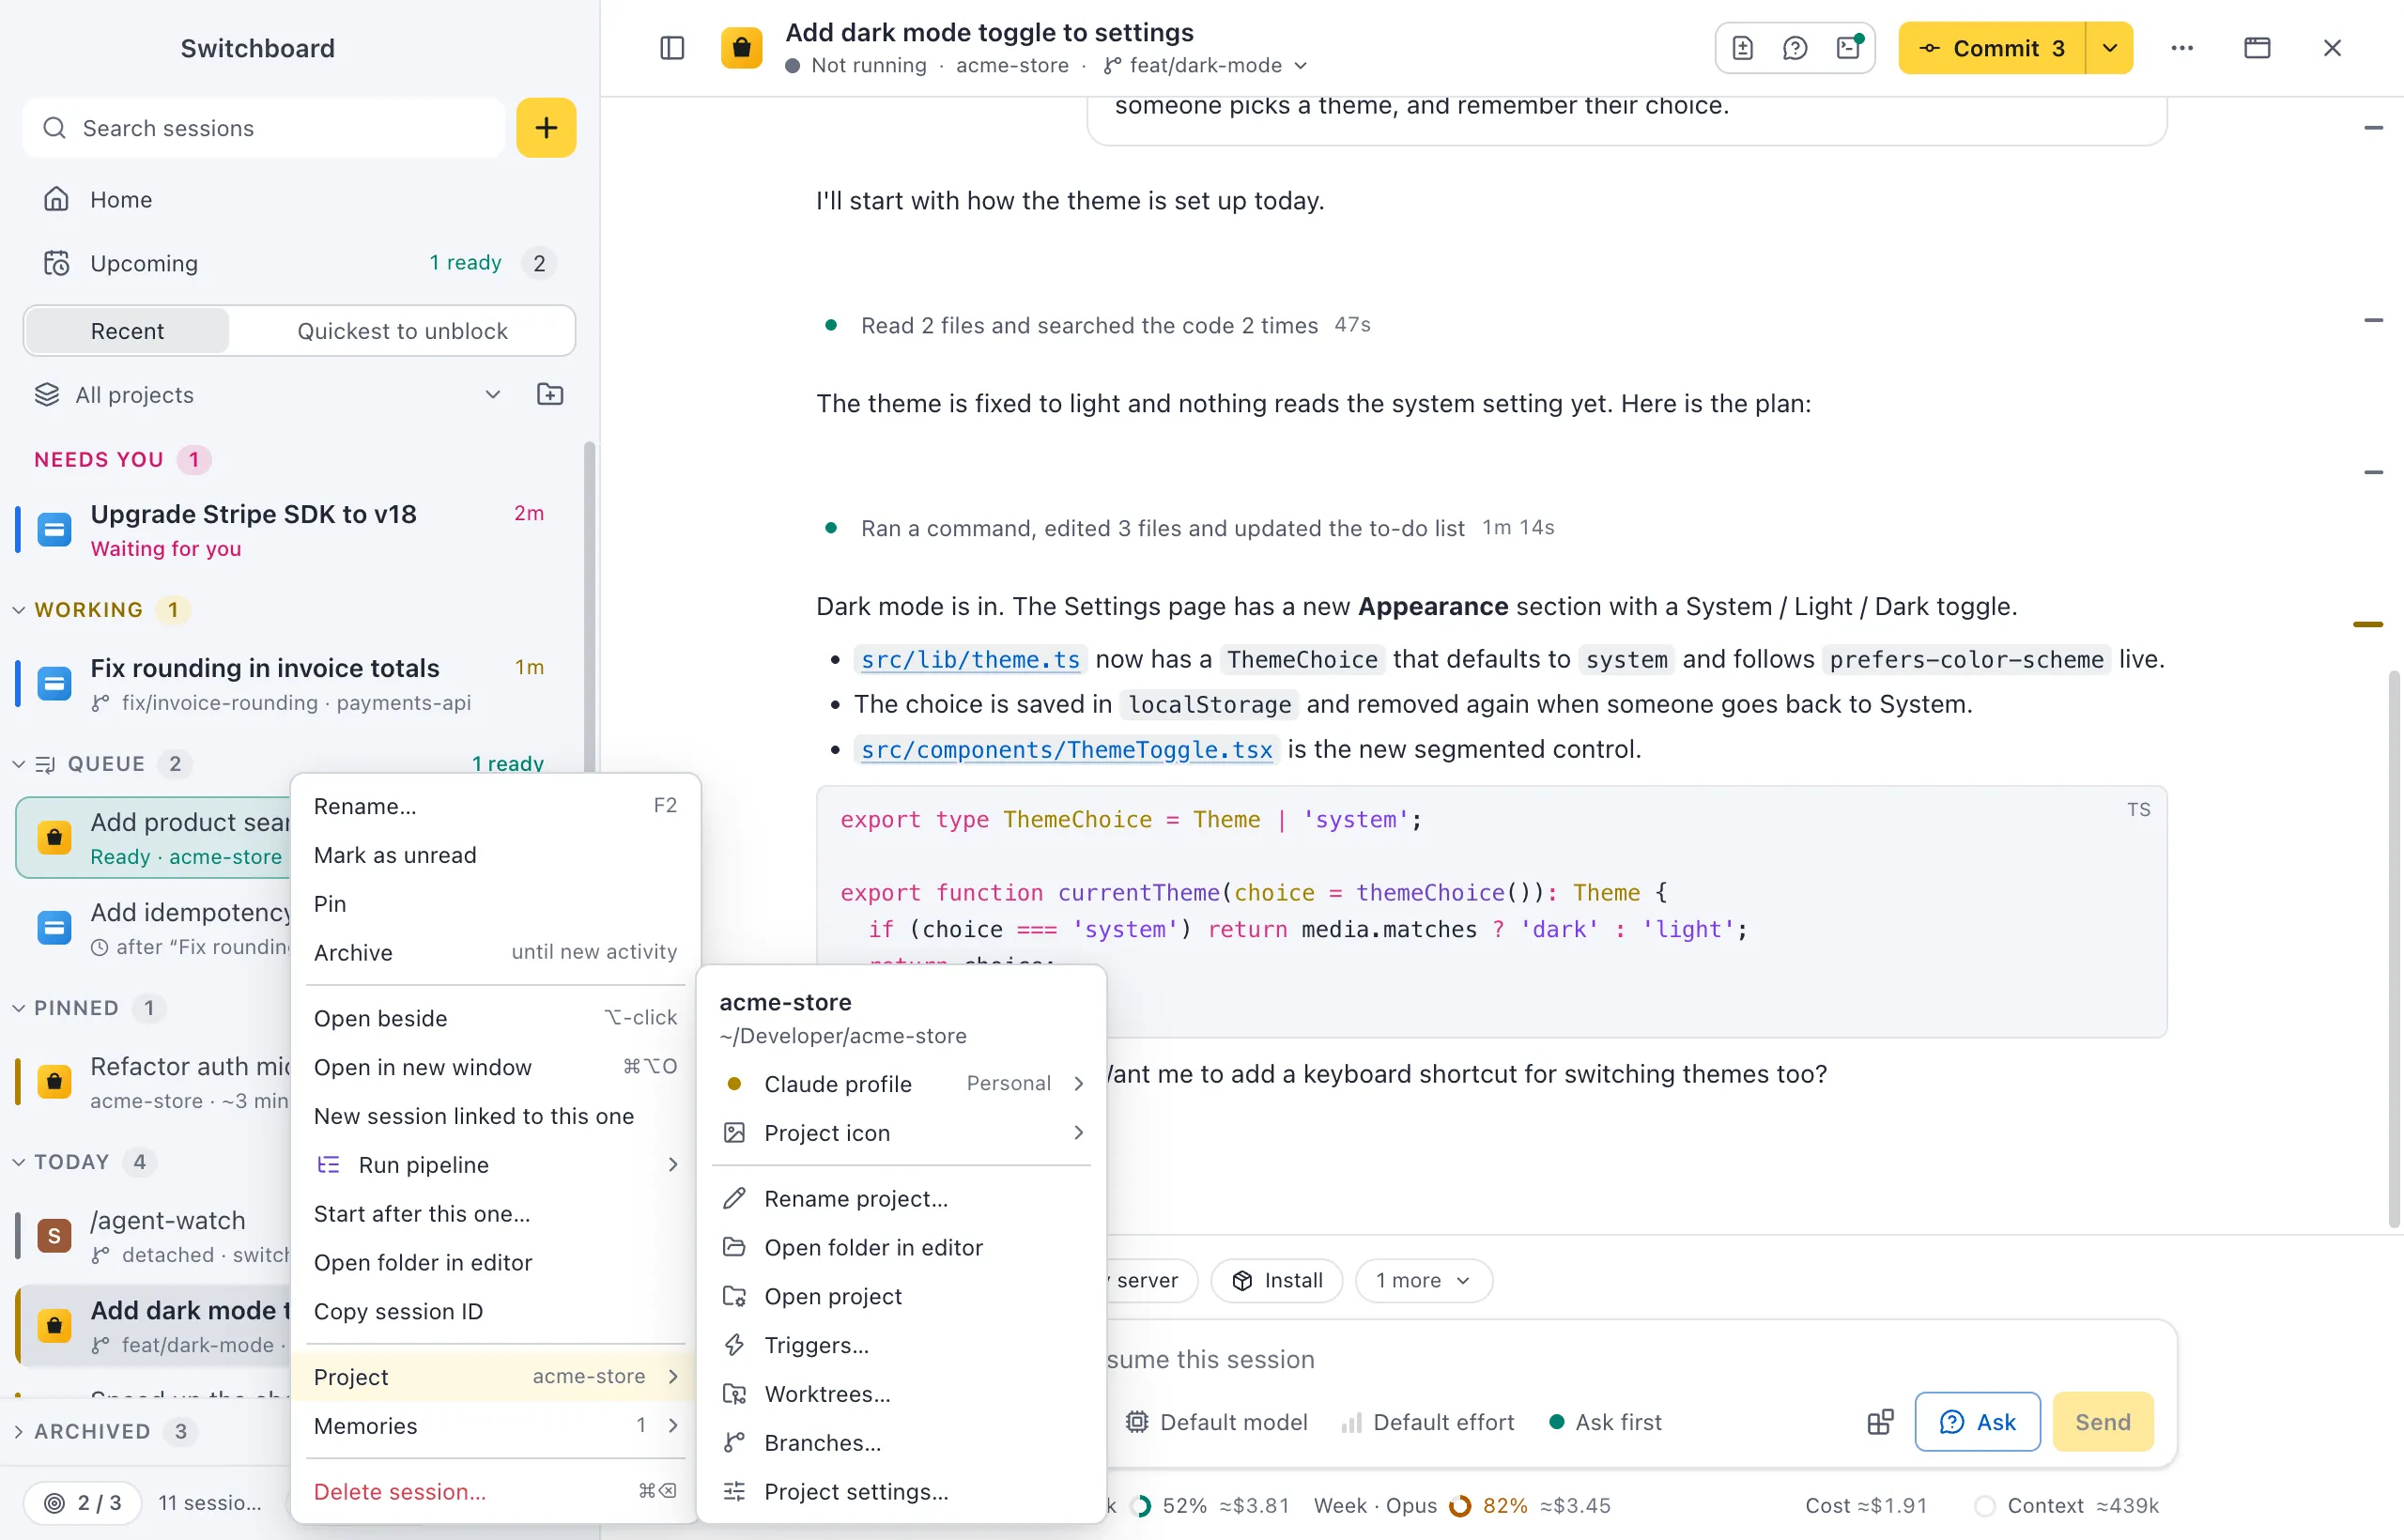Collapse the WORKING section
The image size is (2404, 1540).
19,610
